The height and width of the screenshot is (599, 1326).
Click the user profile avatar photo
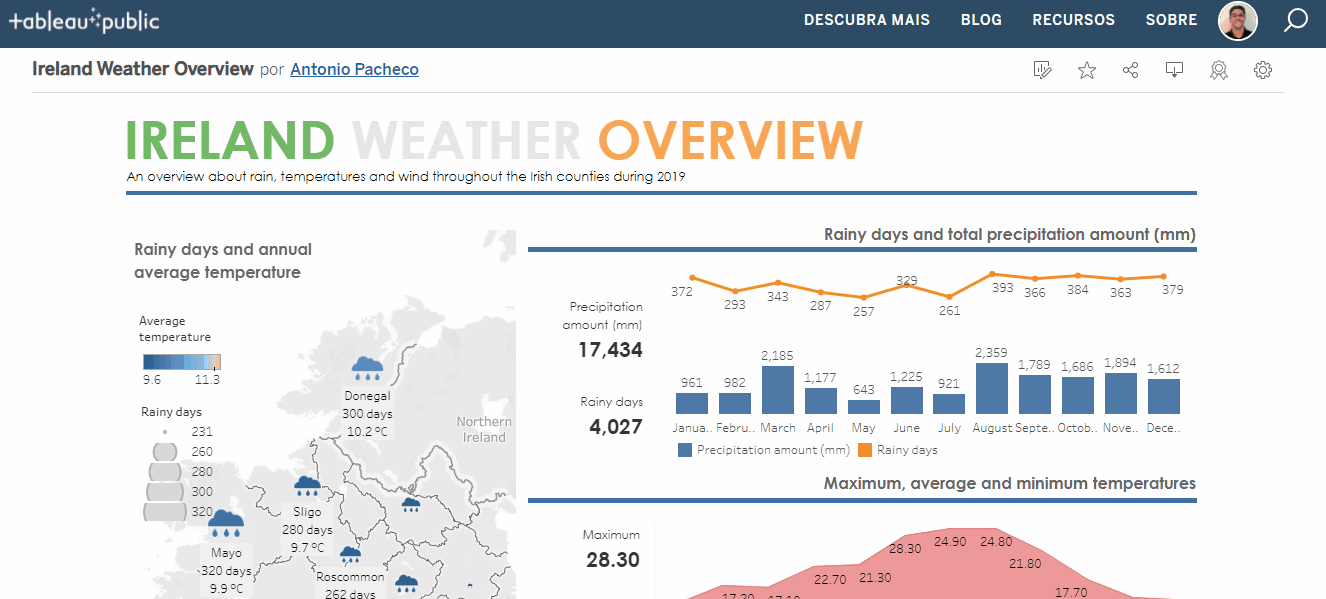pyautogui.click(x=1237, y=20)
